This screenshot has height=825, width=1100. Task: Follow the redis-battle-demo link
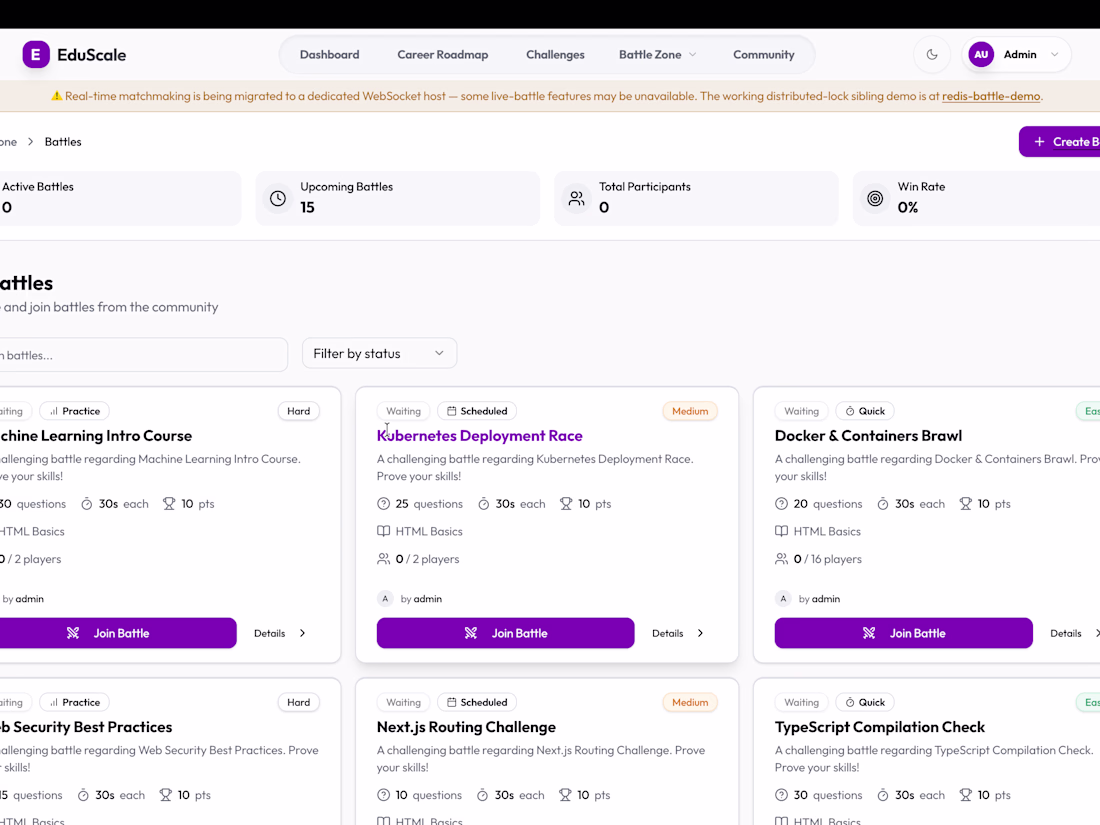click(x=991, y=96)
